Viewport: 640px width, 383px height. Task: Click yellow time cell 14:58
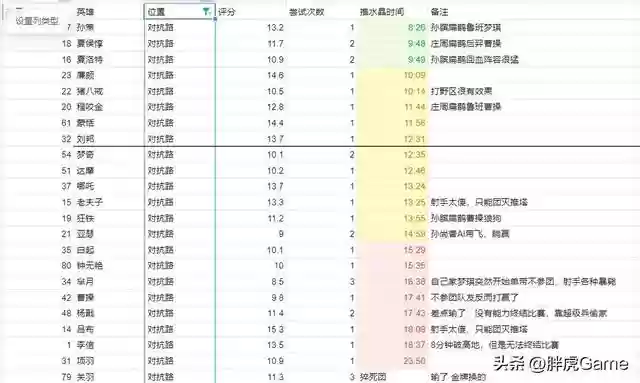[414, 234]
